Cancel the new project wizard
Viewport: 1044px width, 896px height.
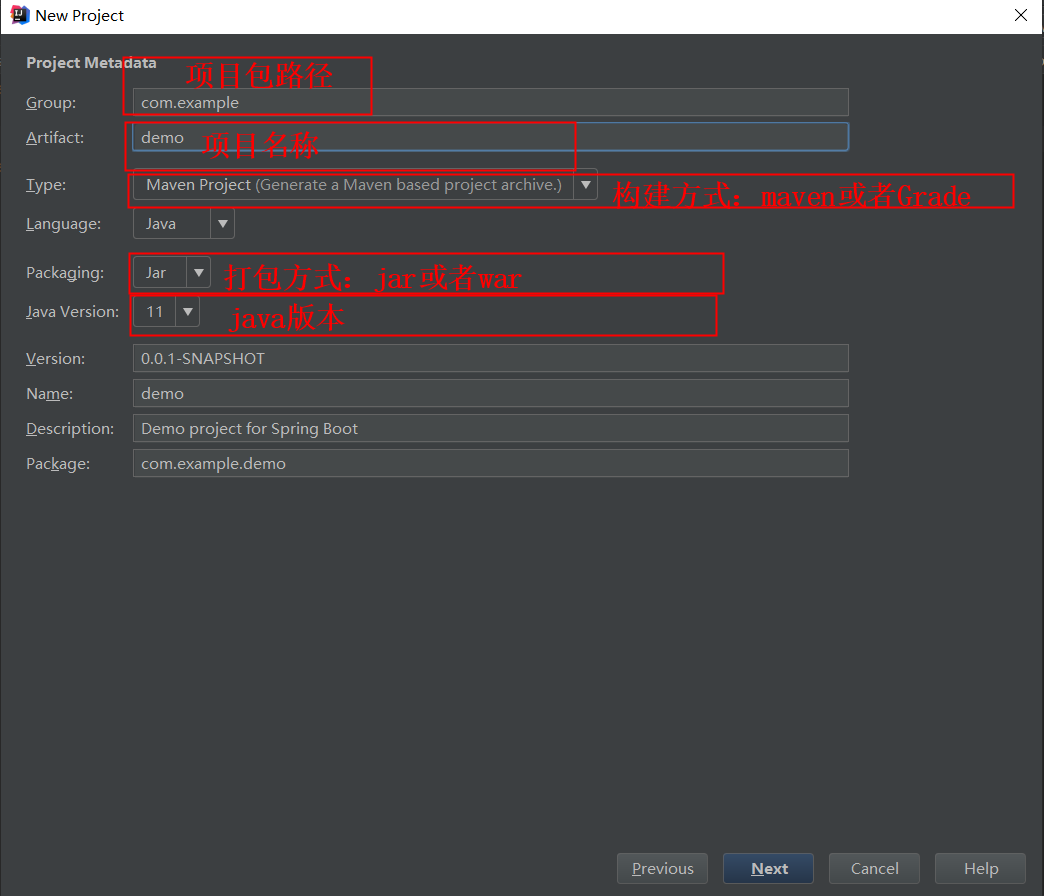point(874,868)
